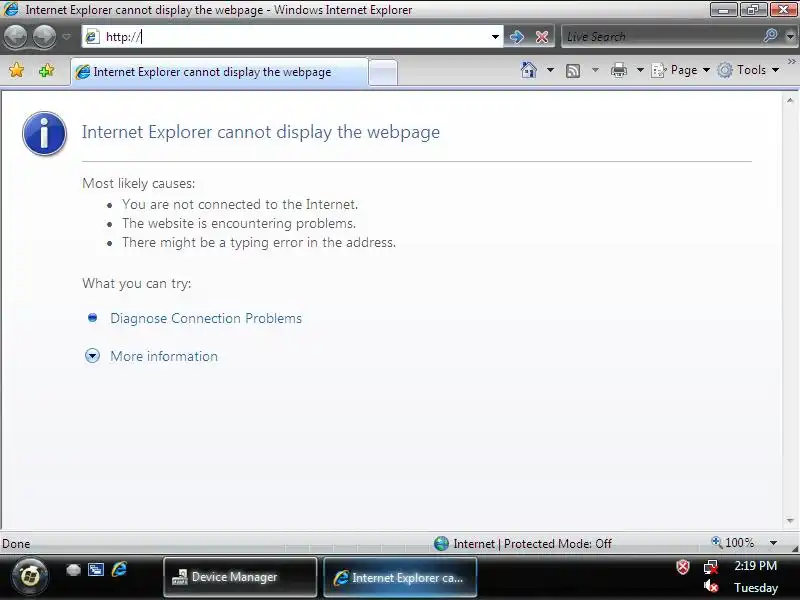Image resolution: width=800 pixels, height=600 pixels.
Task: Click scrollbar up arrow
Action: [x=790, y=101]
